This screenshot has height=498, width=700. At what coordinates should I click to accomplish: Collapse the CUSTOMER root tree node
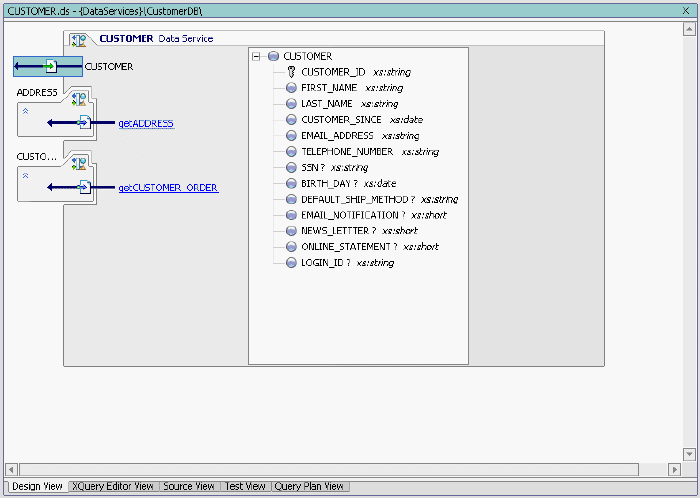tap(256, 56)
